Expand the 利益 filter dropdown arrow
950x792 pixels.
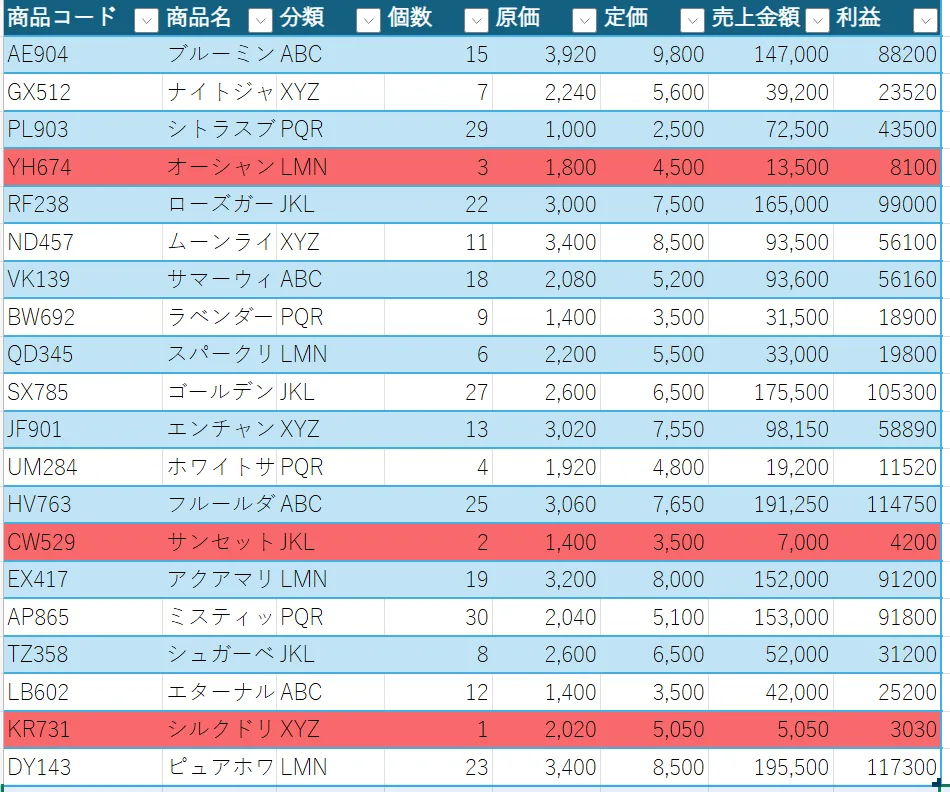pos(925,19)
